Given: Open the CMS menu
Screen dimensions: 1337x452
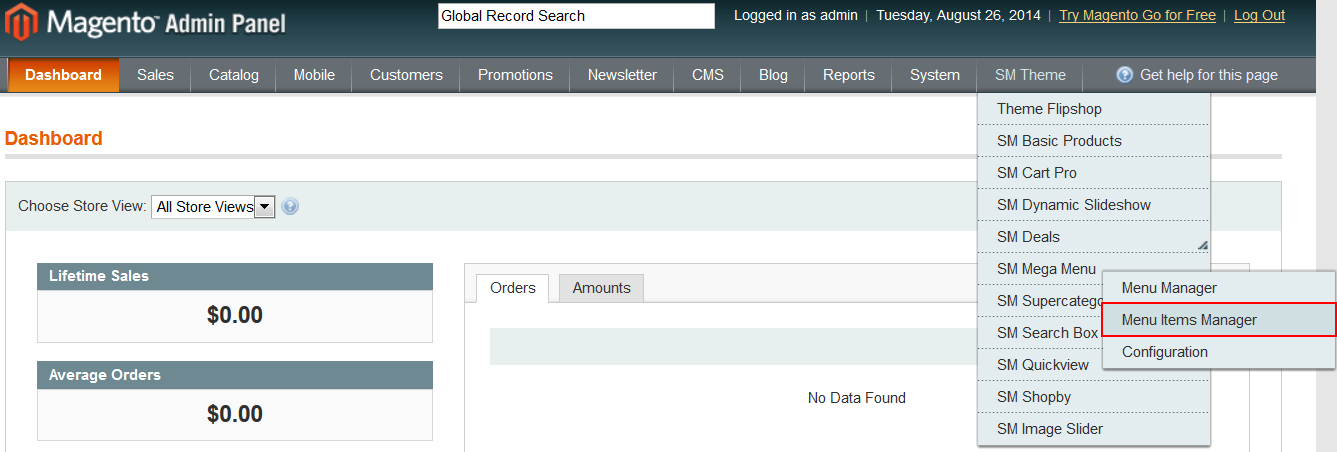Looking at the screenshot, I should point(708,75).
